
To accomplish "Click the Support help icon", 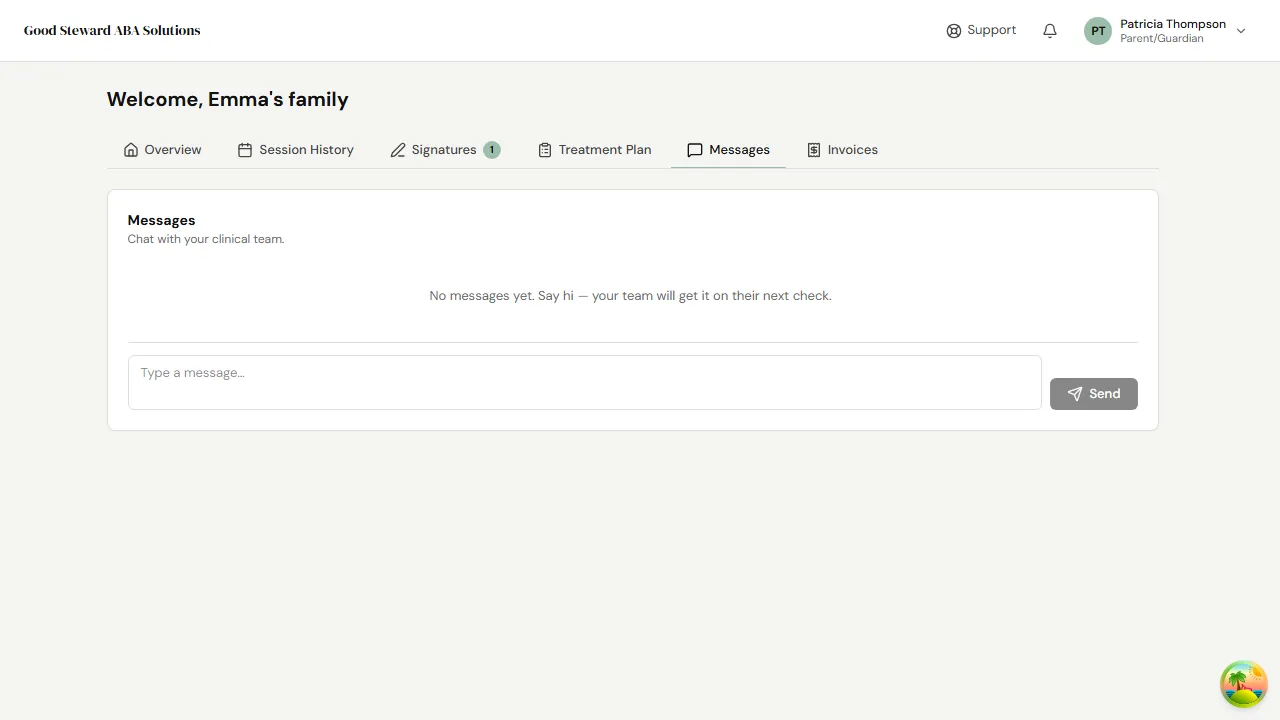I will tap(953, 30).
